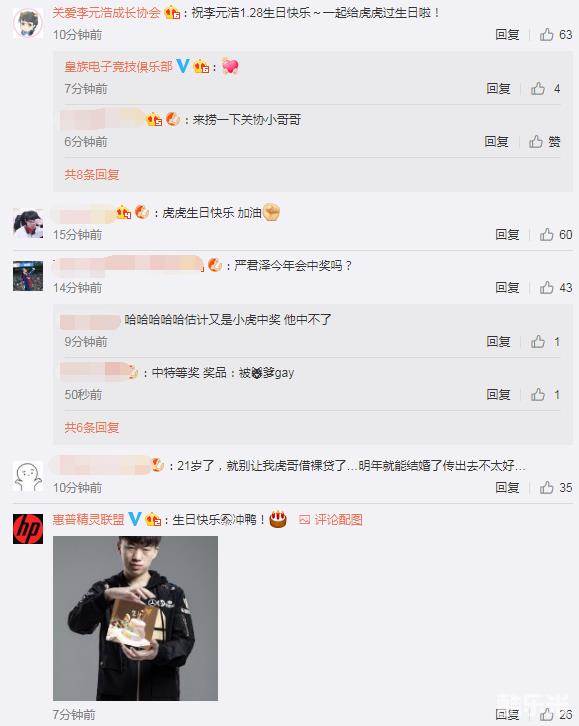Open the 评论配图 image link
The height and width of the screenshot is (726, 579).
[x=330, y=519]
